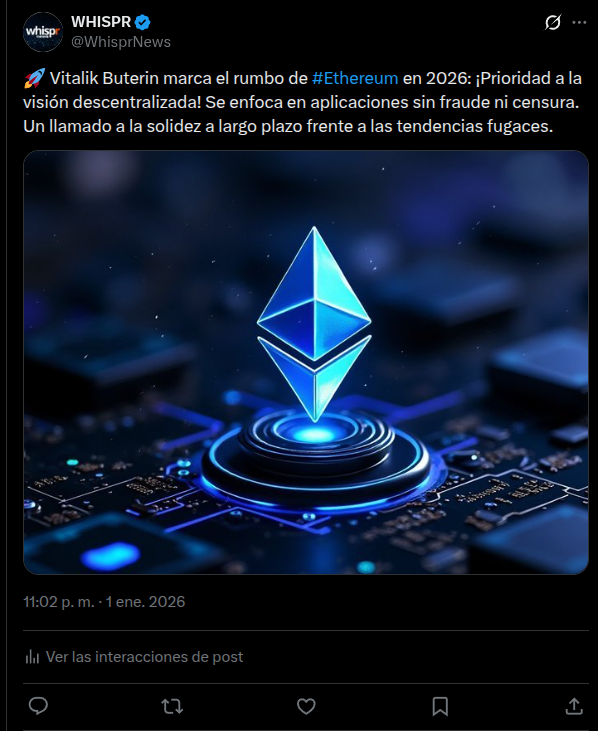The width and height of the screenshot is (598, 731).
Task: Click the reply comment icon
Action: point(38,706)
